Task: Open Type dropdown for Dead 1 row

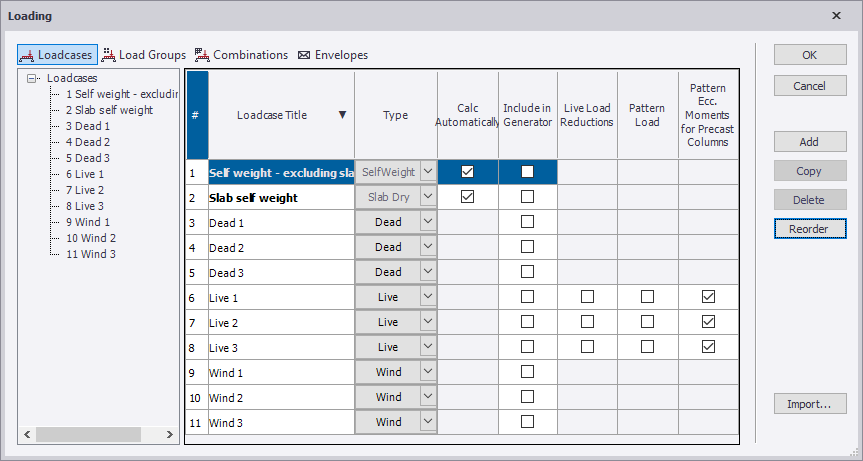Action: point(428,222)
